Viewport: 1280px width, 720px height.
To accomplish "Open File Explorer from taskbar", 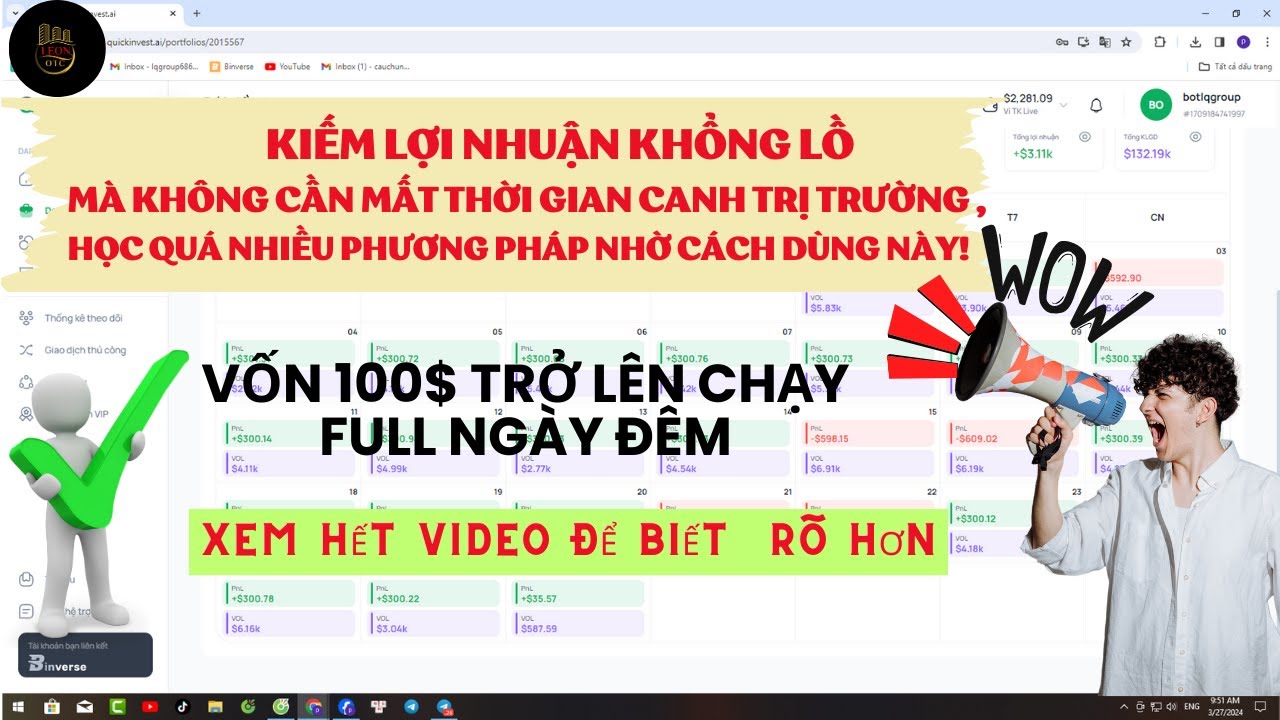I will pos(216,707).
